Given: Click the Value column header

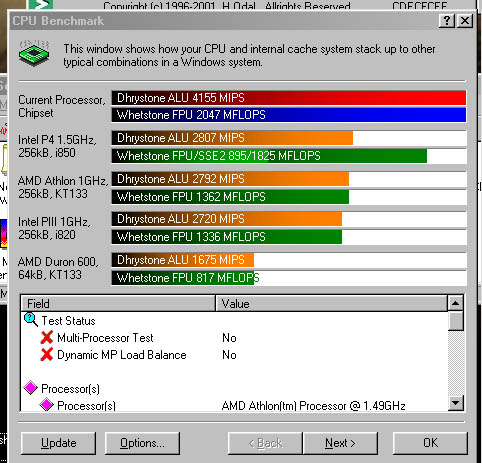Looking at the screenshot, I should 331,304.
